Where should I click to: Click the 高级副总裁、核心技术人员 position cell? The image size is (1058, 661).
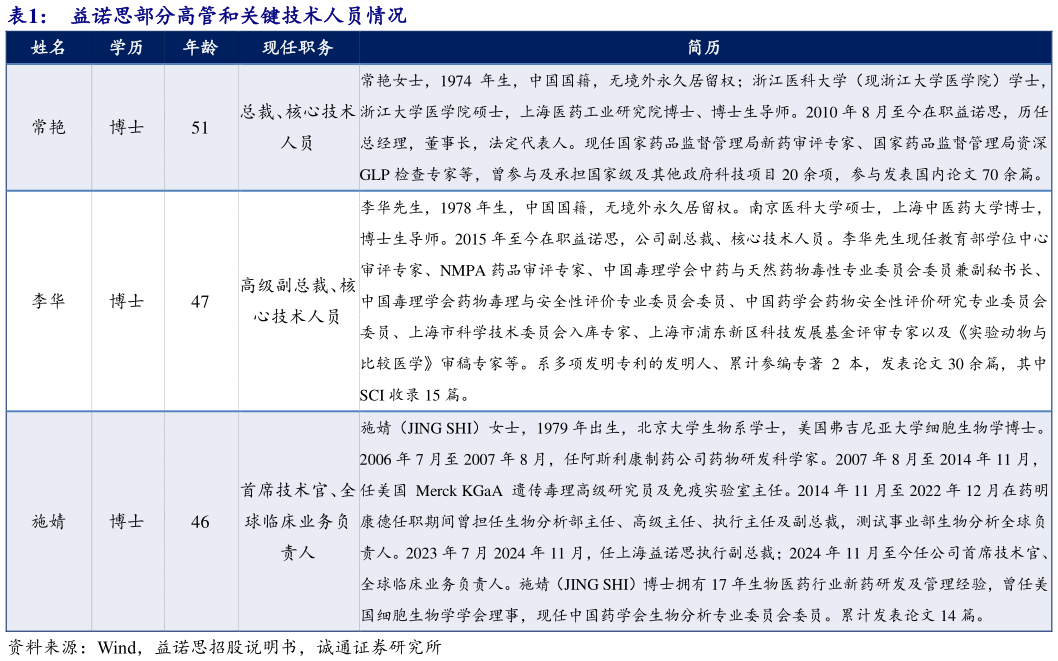295,300
